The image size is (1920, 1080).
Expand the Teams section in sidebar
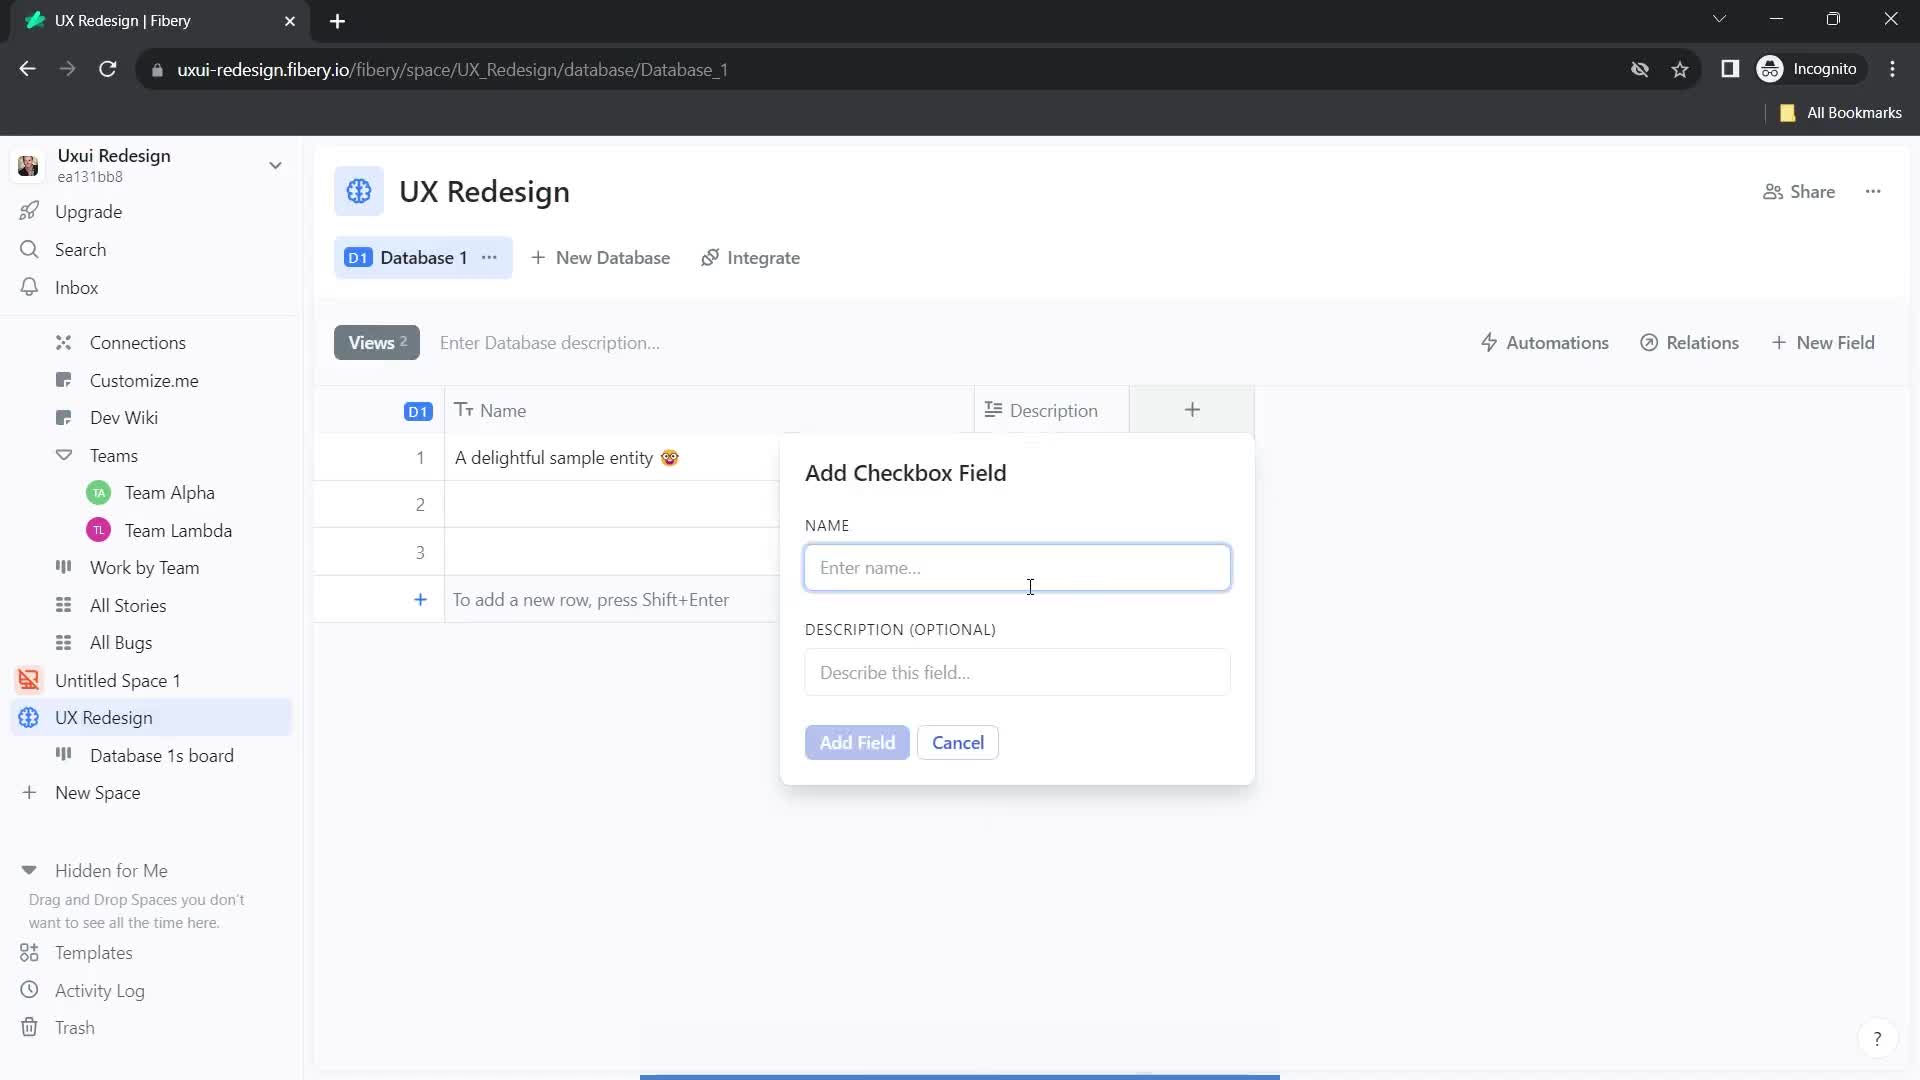[63, 455]
